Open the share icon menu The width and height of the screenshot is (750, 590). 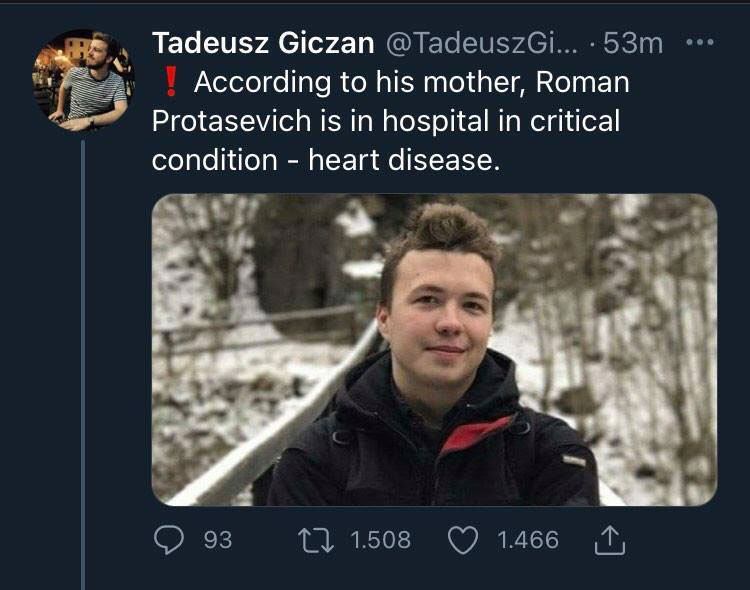(607, 540)
